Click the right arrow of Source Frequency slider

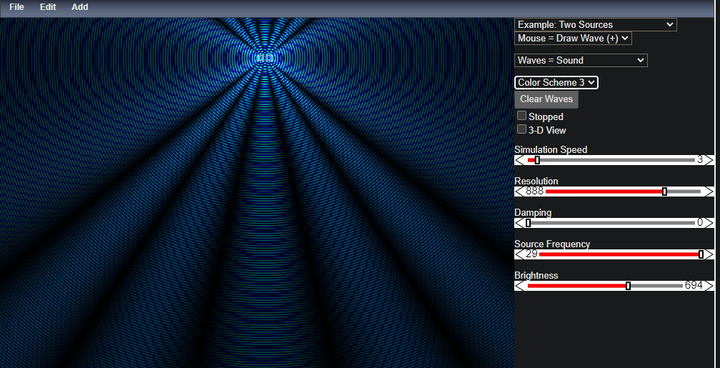[709, 255]
